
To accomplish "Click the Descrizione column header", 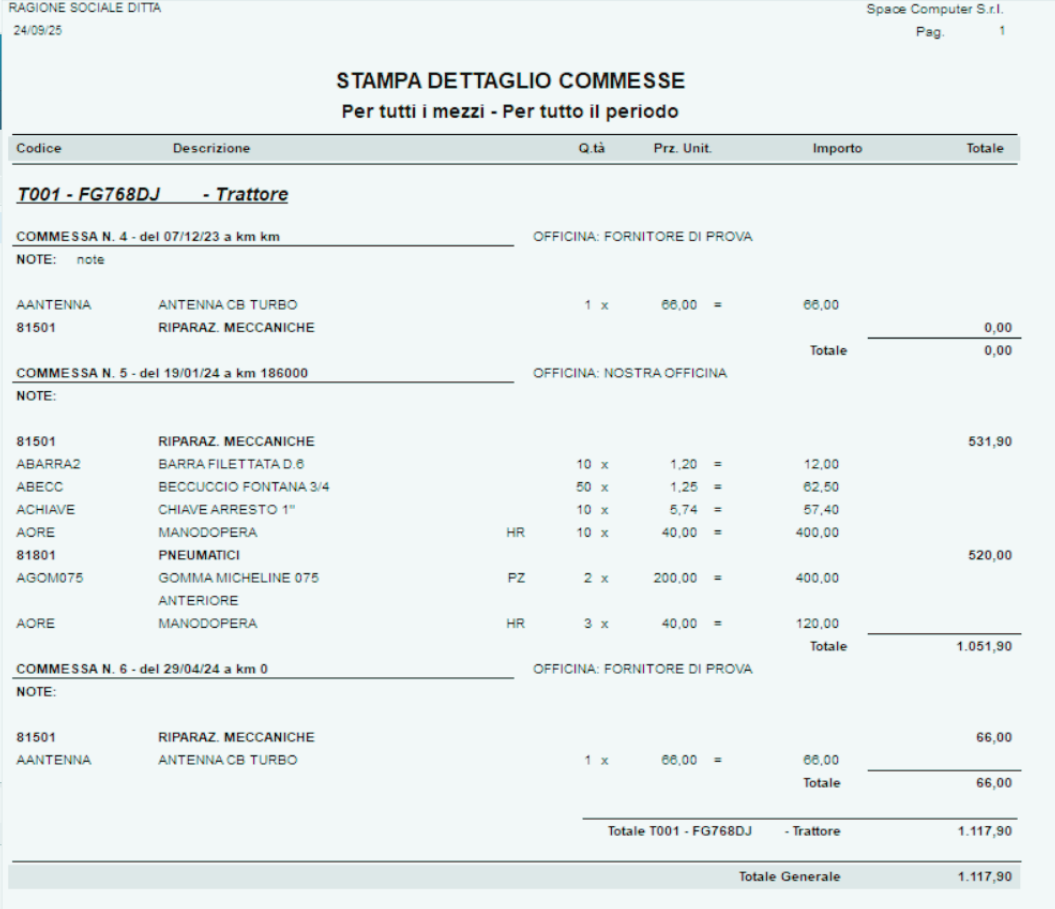I will click(211, 148).
